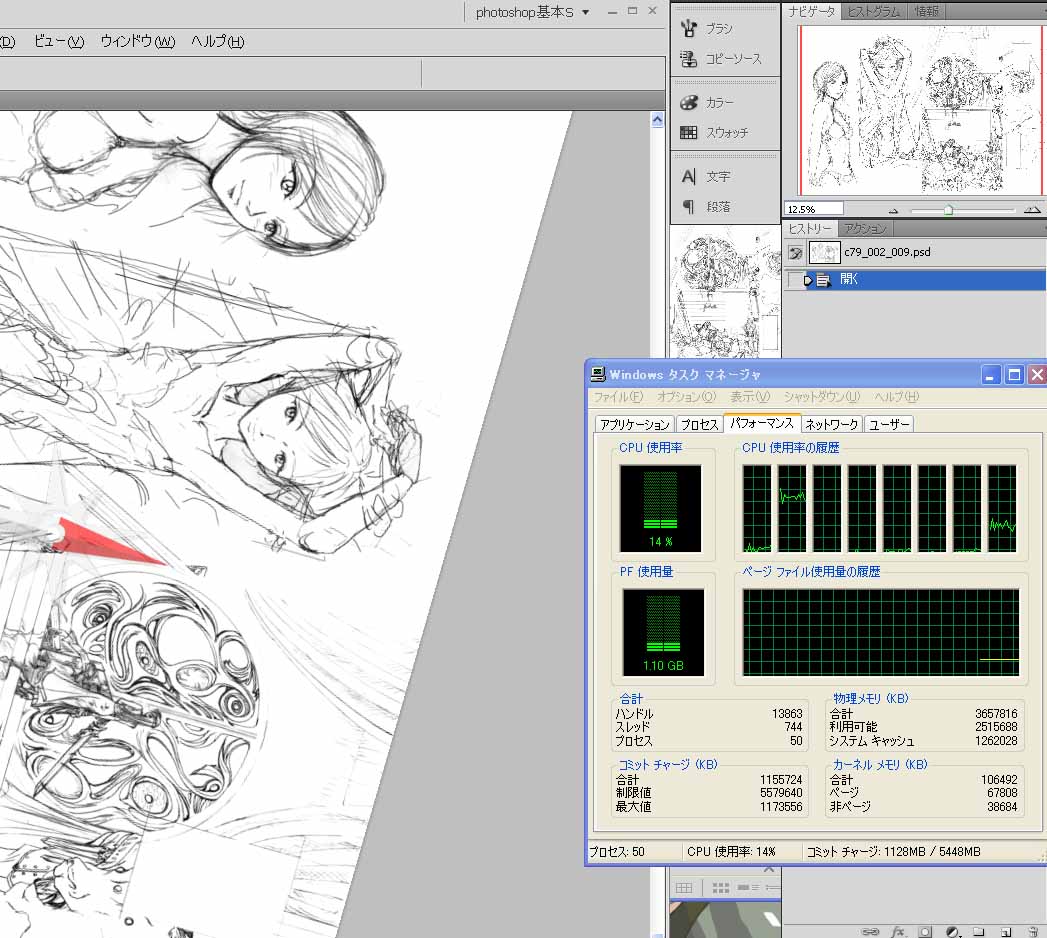
Task: Click the ハンドル value 13863
Action: coord(787,714)
